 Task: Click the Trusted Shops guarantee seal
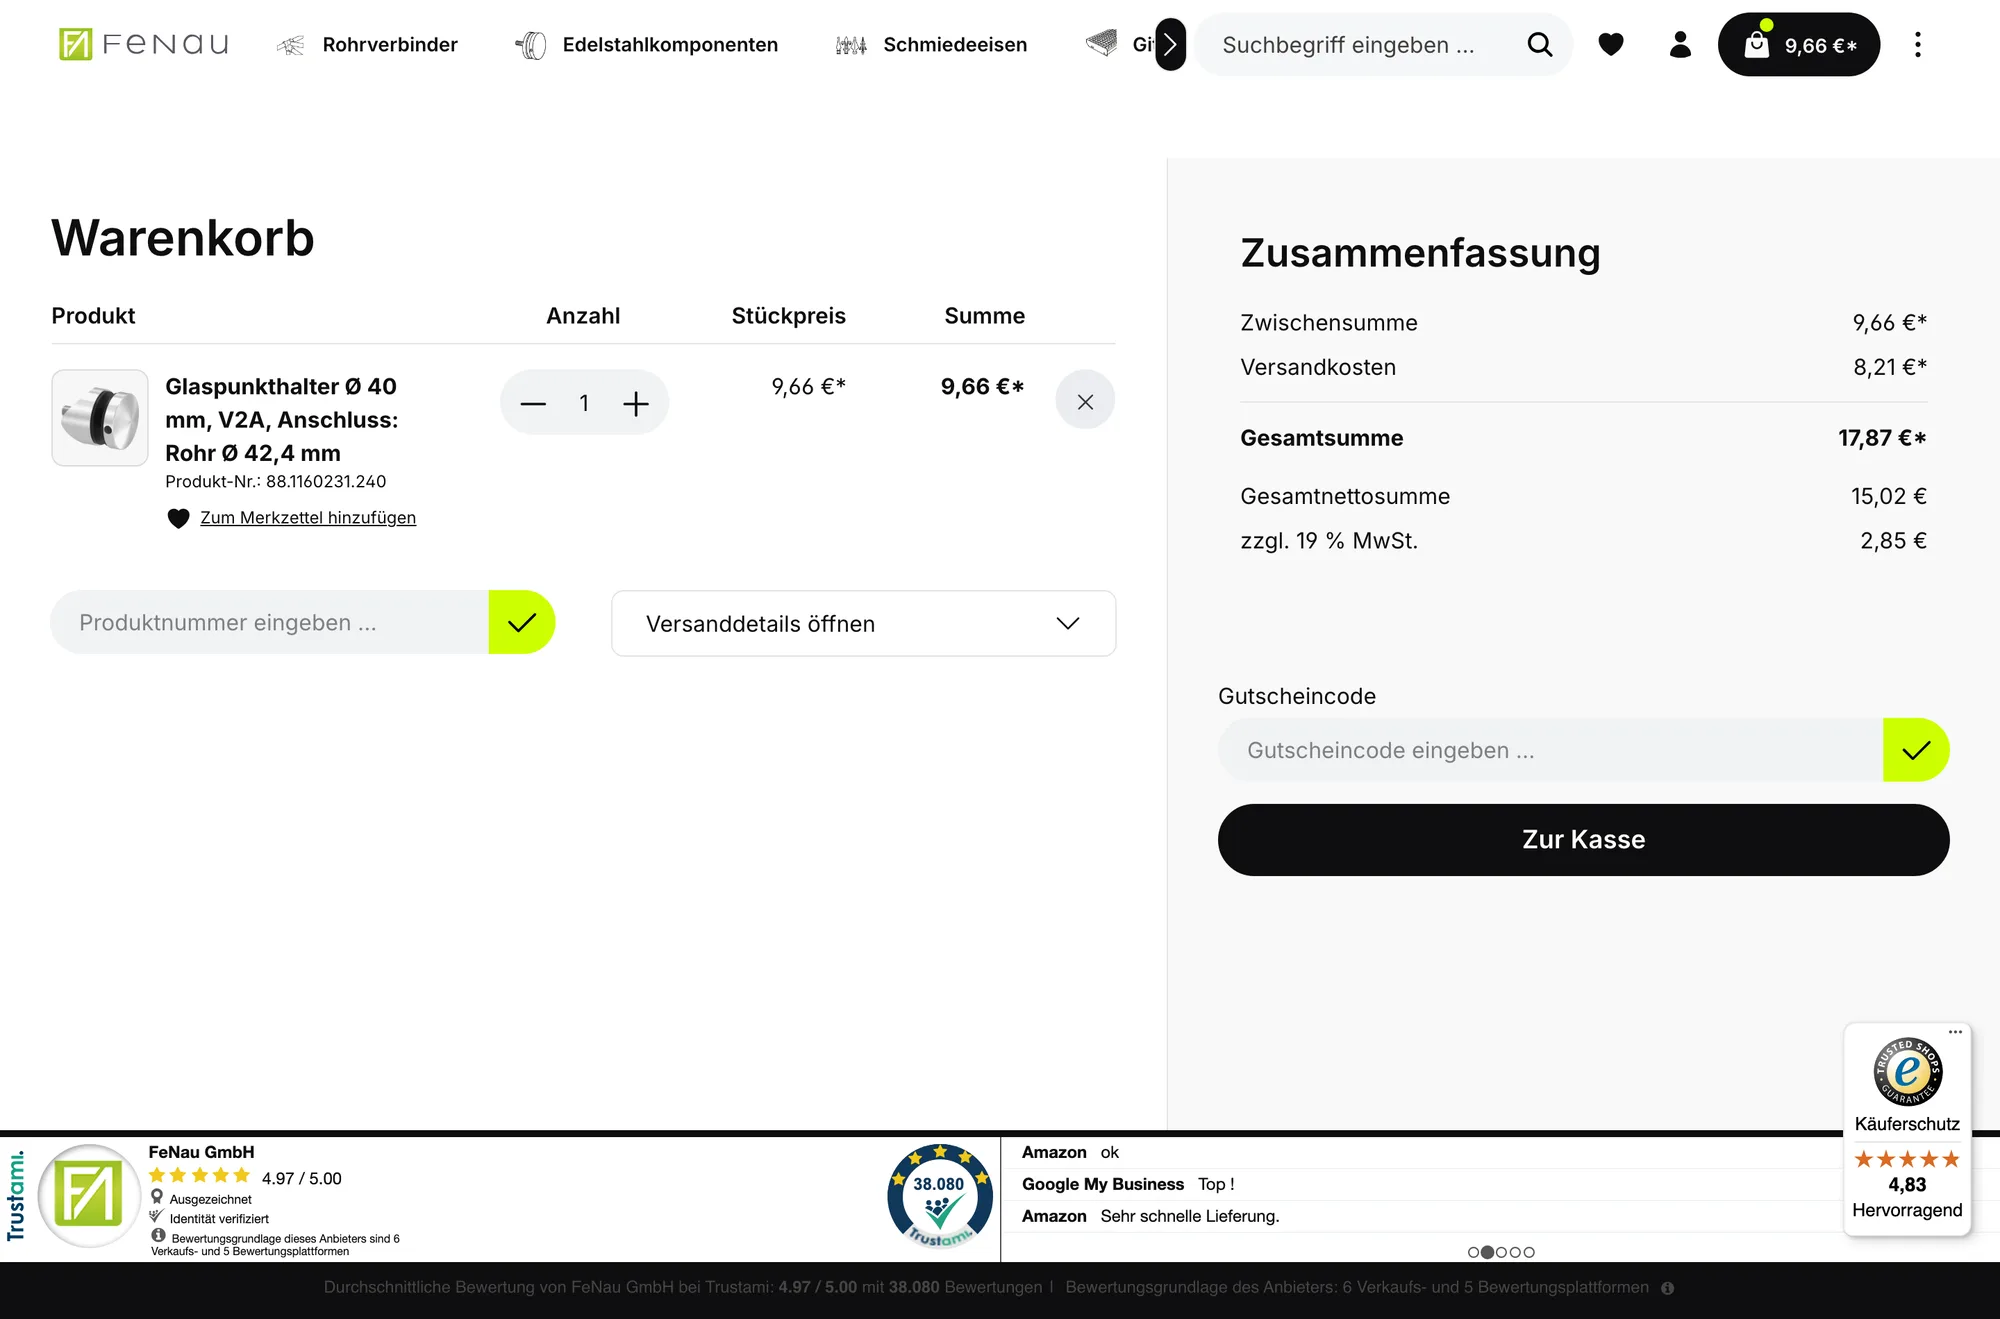click(x=1907, y=1071)
